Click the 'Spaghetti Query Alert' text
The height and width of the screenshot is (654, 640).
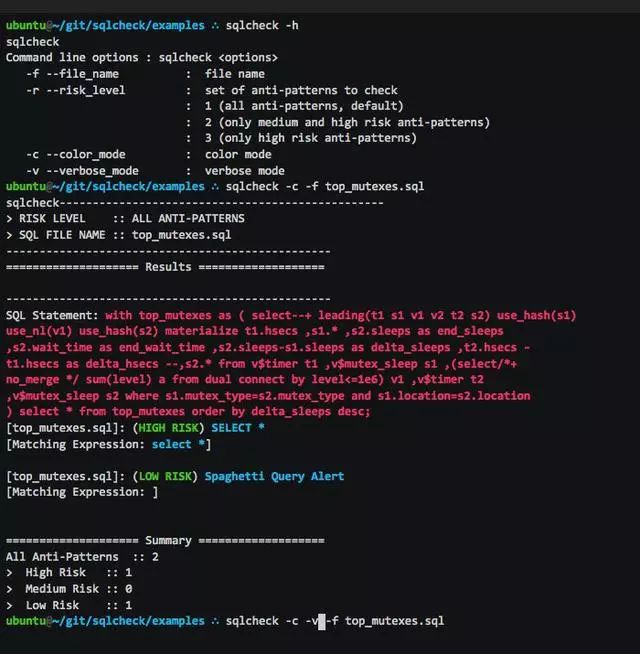(274, 476)
